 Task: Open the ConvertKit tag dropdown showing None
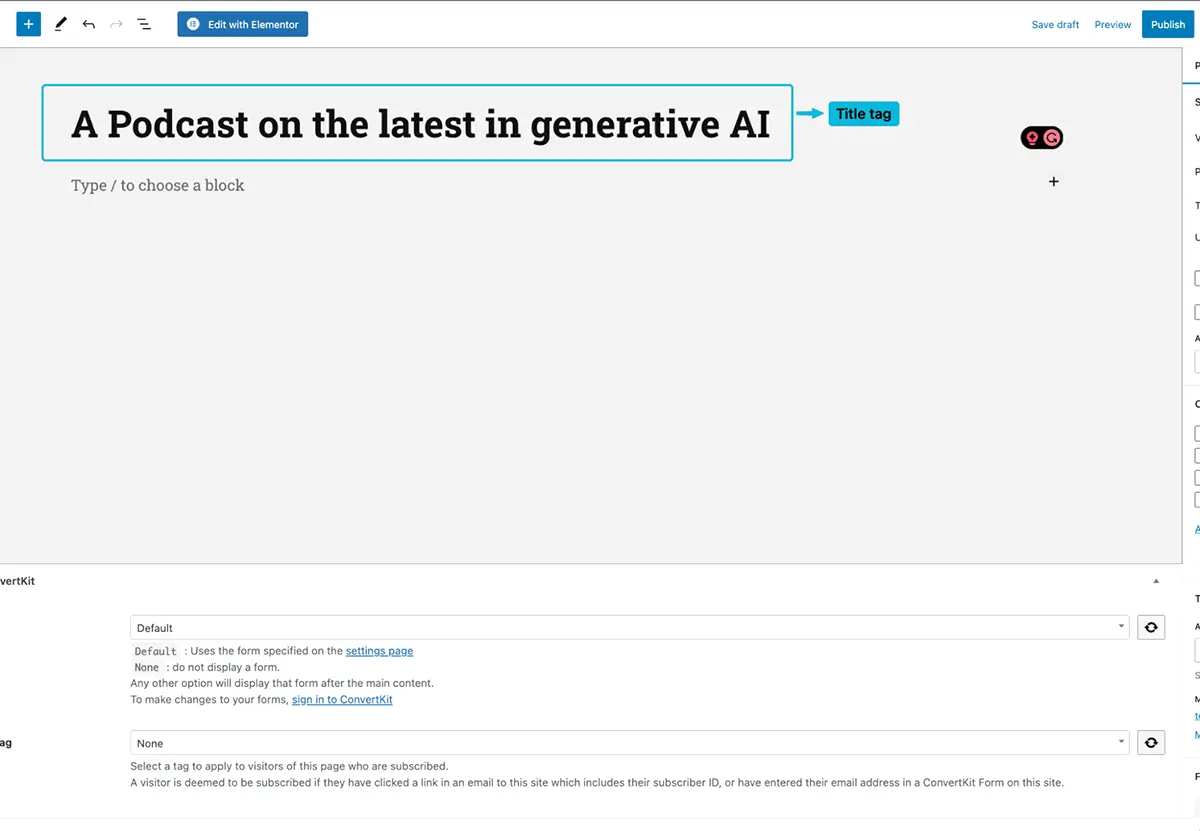pyautogui.click(x=630, y=742)
